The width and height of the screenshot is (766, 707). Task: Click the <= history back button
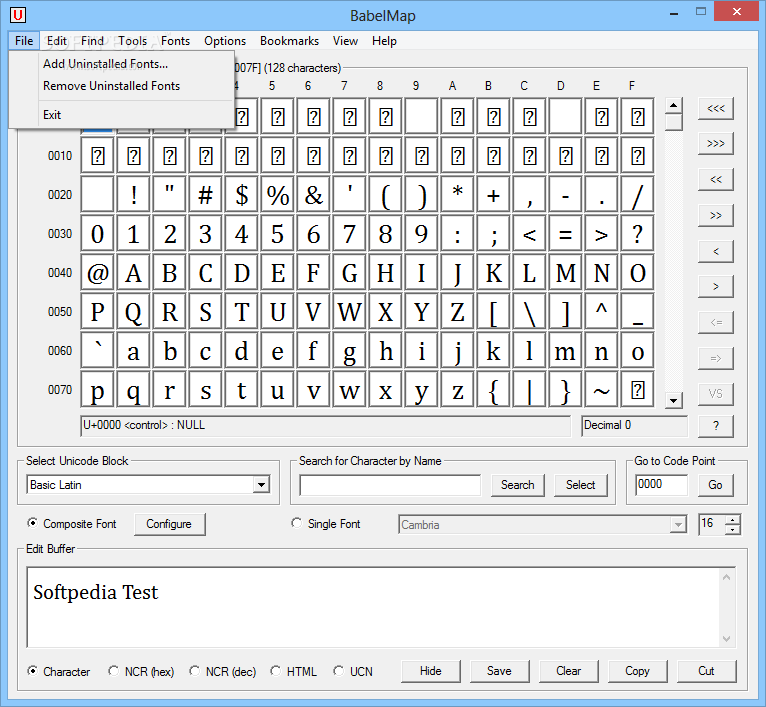coord(716,322)
